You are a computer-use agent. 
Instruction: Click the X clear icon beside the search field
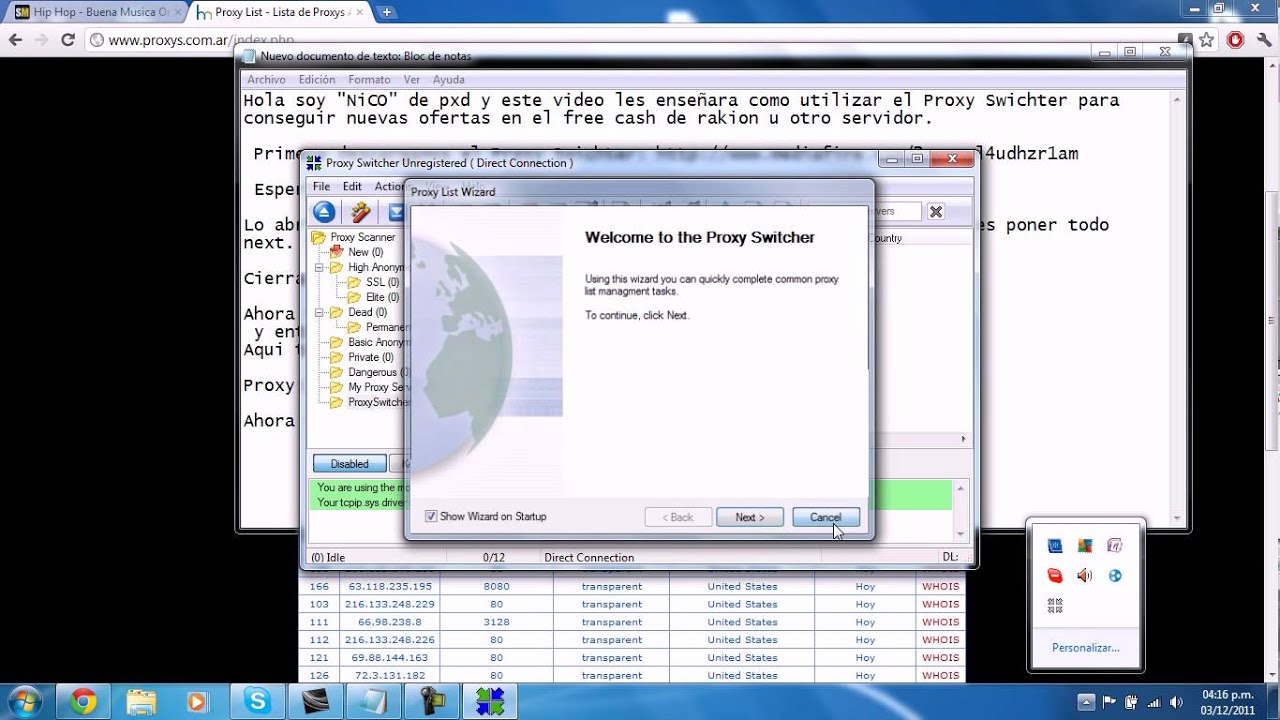[x=936, y=212]
